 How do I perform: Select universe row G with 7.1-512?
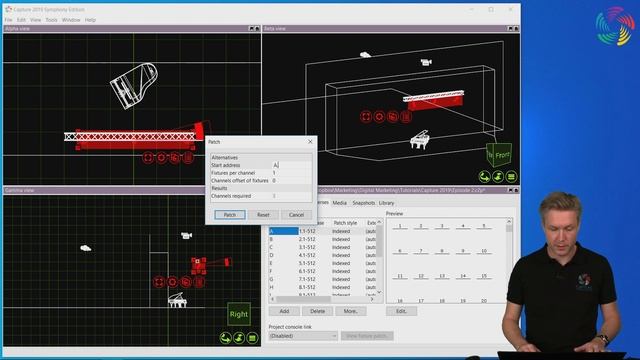tap(322, 279)
